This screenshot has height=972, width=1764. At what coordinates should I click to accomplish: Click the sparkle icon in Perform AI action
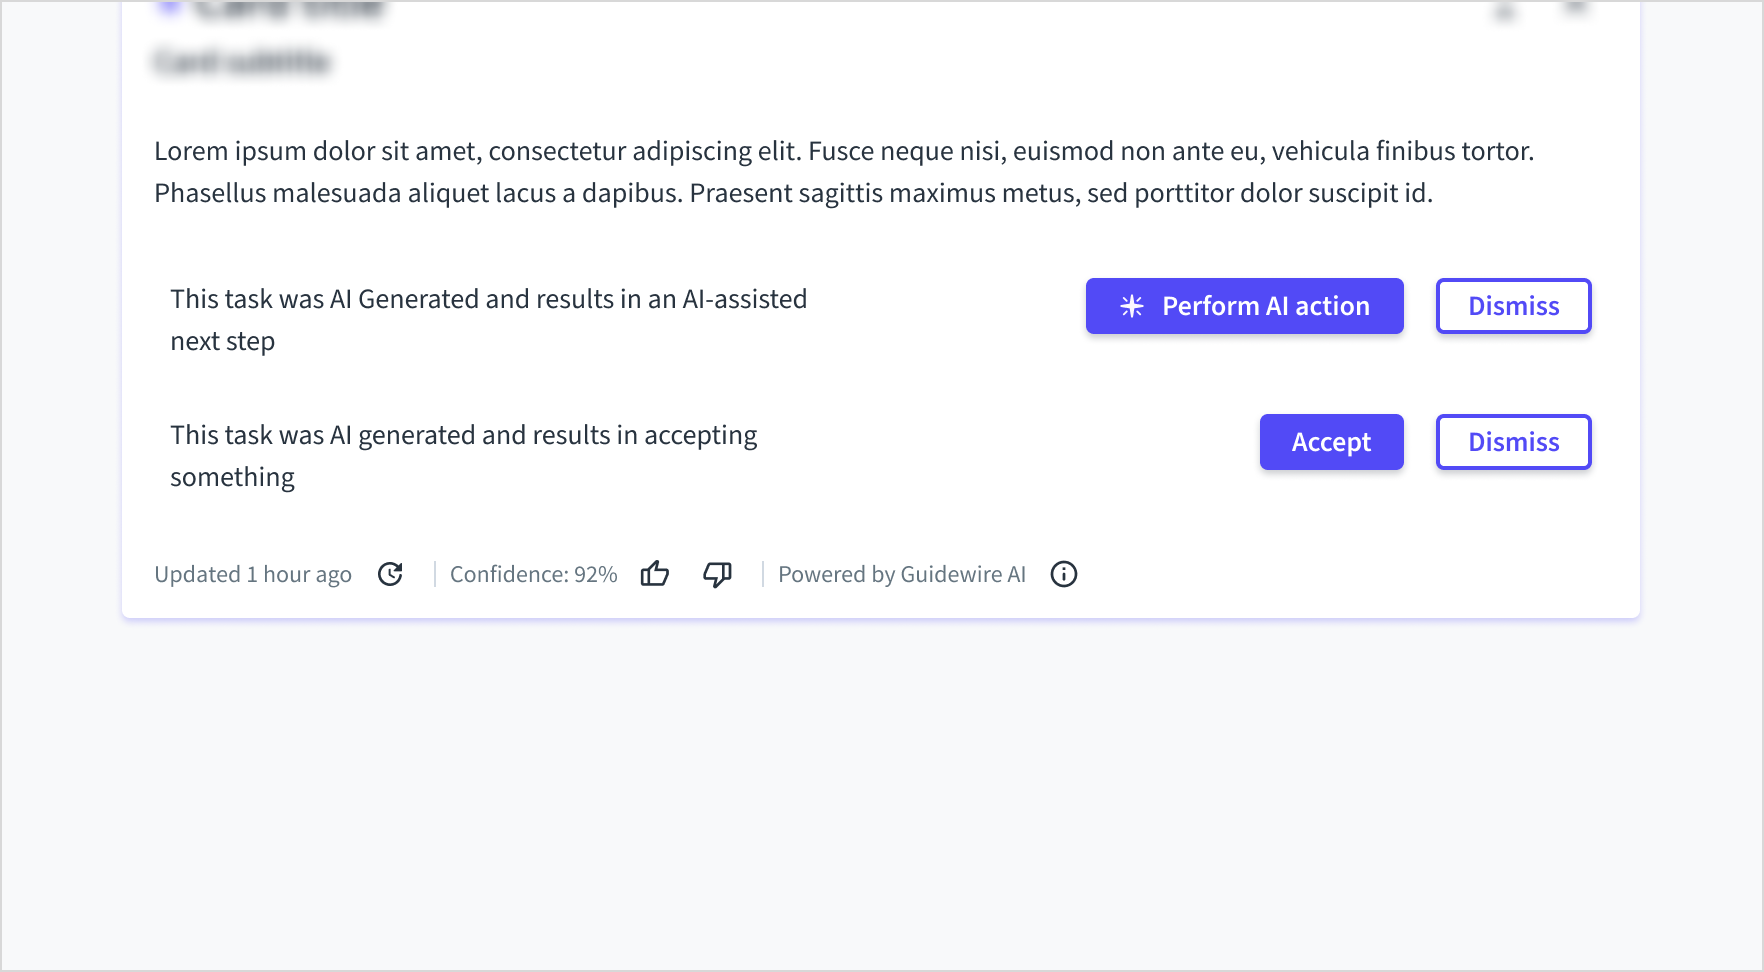(1132, 306)
